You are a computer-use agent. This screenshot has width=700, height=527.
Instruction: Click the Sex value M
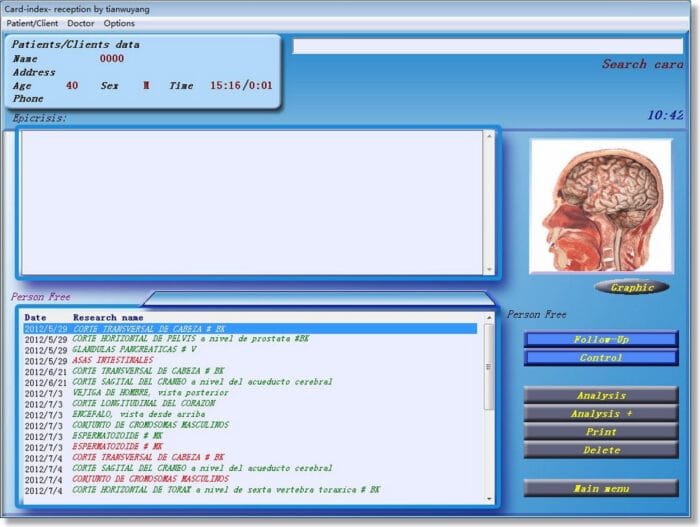point(146,85)
